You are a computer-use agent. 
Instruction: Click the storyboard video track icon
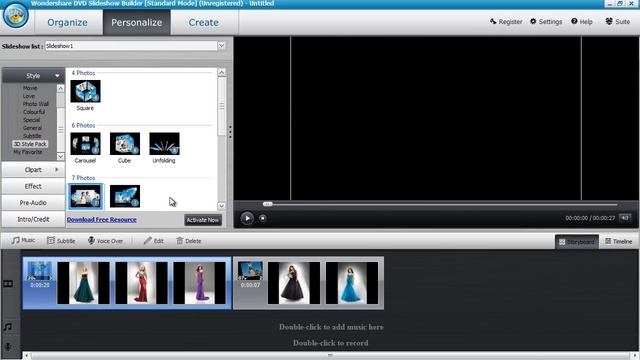point(8,284)
